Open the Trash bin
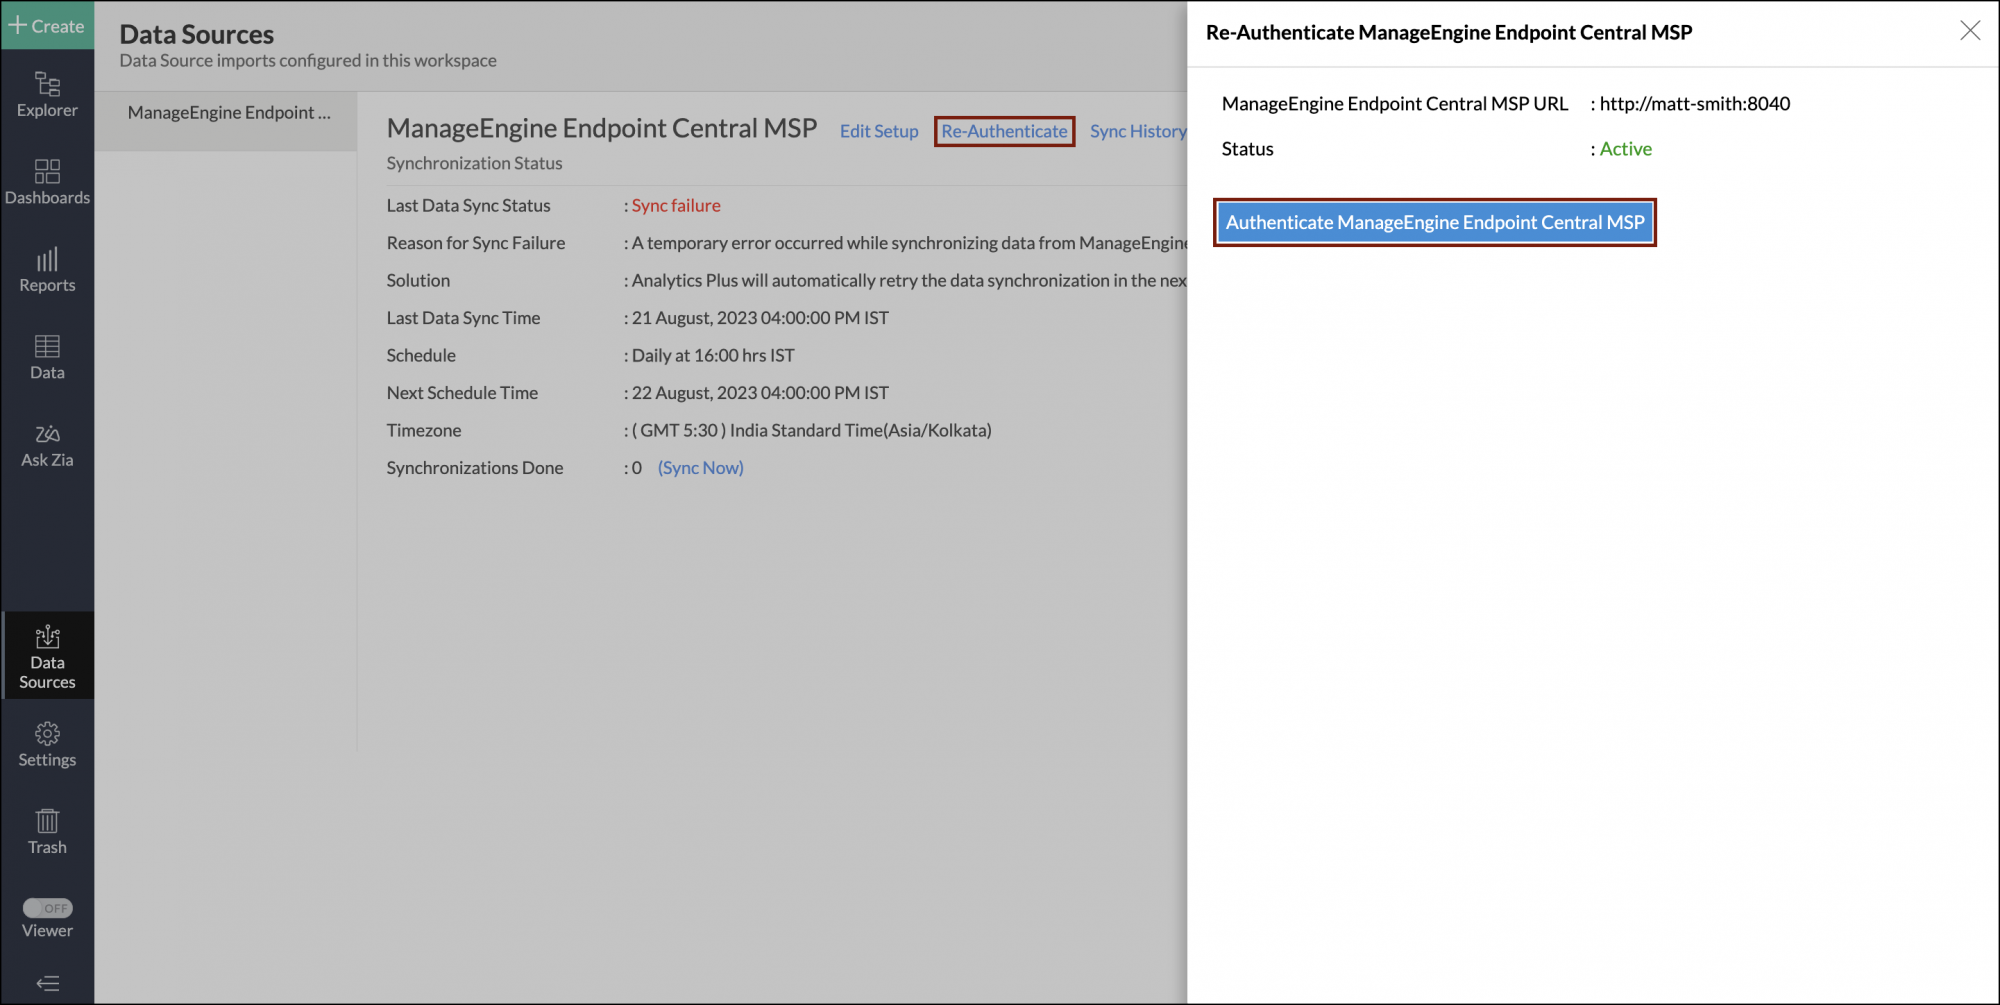Screen dimensions: 2000x1005 tap(47, 832)
